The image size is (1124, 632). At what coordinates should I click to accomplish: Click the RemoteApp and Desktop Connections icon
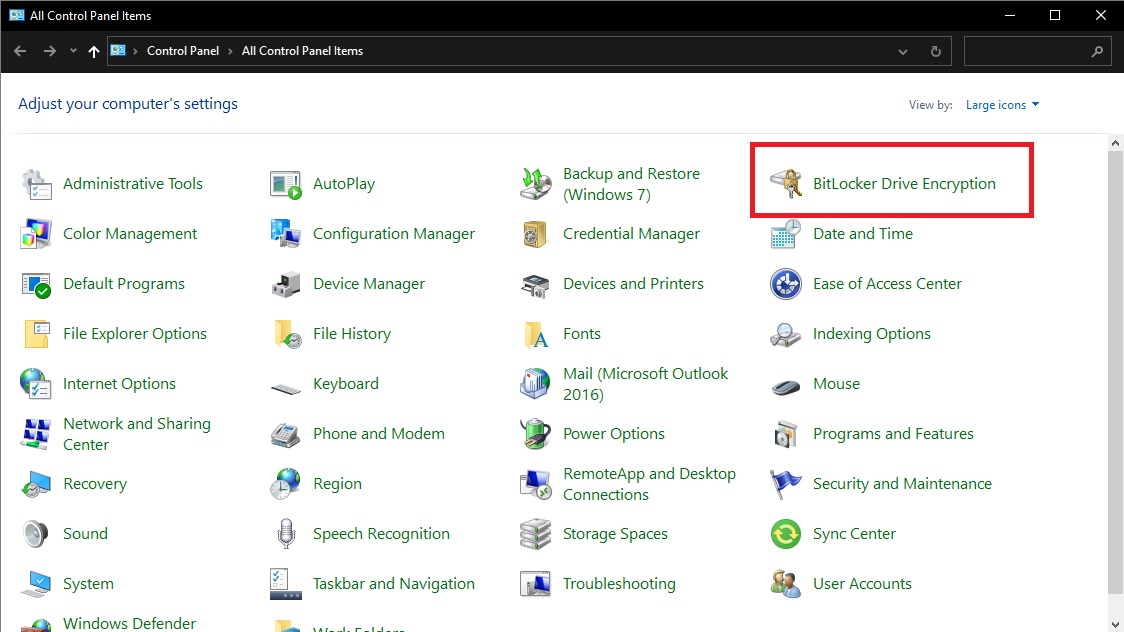coord(535,484)
